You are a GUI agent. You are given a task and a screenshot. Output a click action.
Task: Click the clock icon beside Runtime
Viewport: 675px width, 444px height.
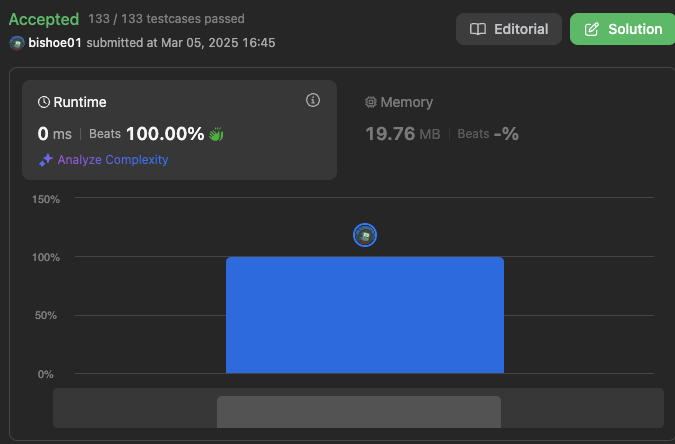(44, 102)
